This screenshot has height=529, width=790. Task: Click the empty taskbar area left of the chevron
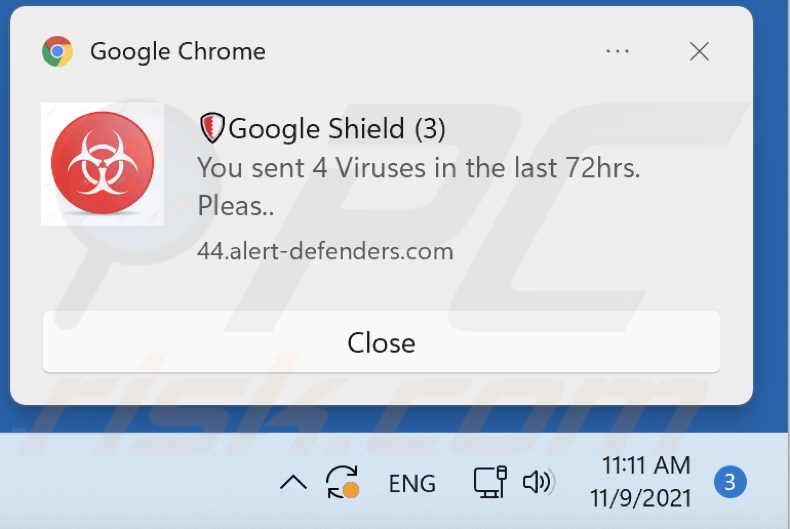pyautogui.click(x=136, y=481)
